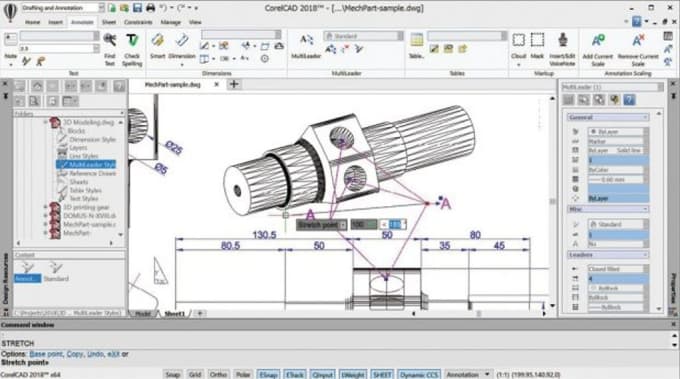Click the Base point command option
680x379 pixels.
point(46,354)
